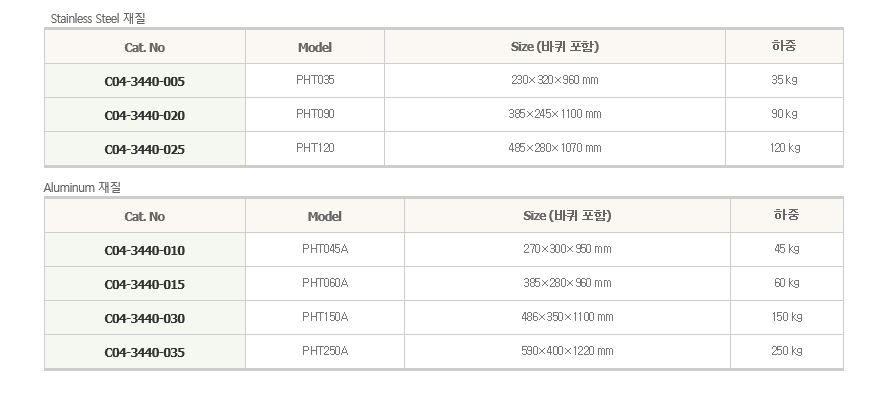Click Cat. No header in stainless table

point(145,47)
